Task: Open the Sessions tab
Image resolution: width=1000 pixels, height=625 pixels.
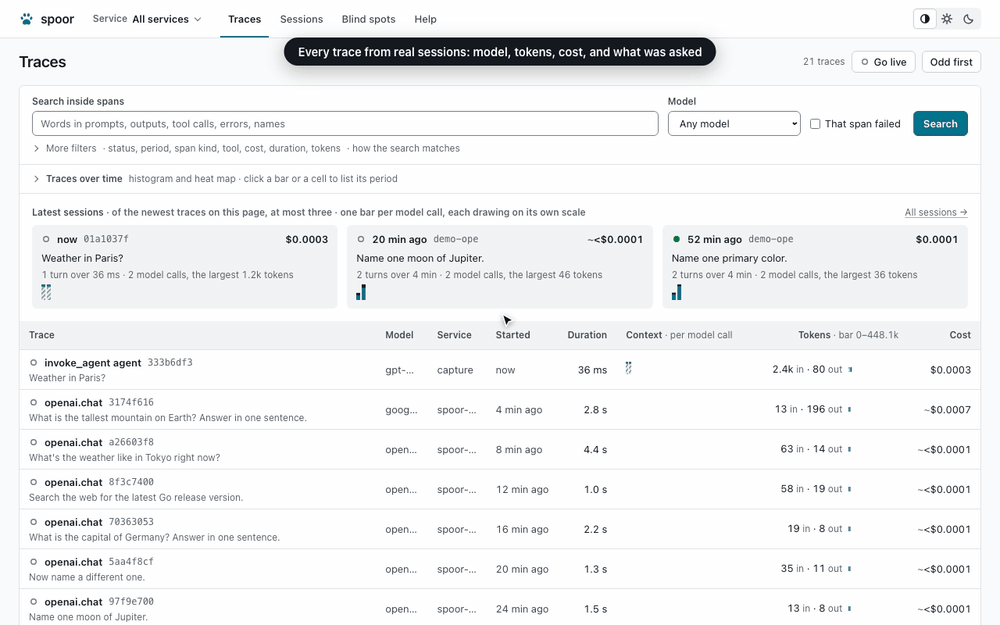Action: (x=301, y=19)
